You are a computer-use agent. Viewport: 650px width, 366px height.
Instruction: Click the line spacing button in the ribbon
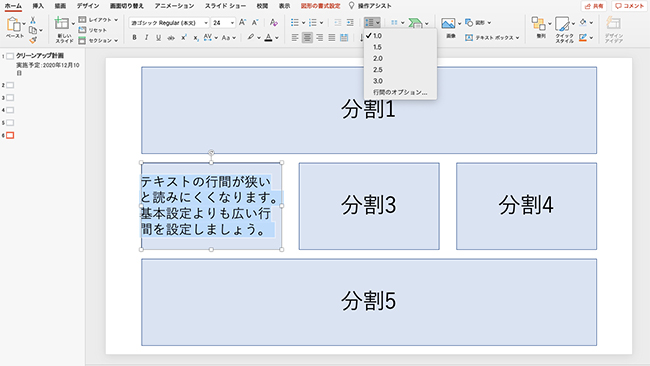(x=372, y=22)
